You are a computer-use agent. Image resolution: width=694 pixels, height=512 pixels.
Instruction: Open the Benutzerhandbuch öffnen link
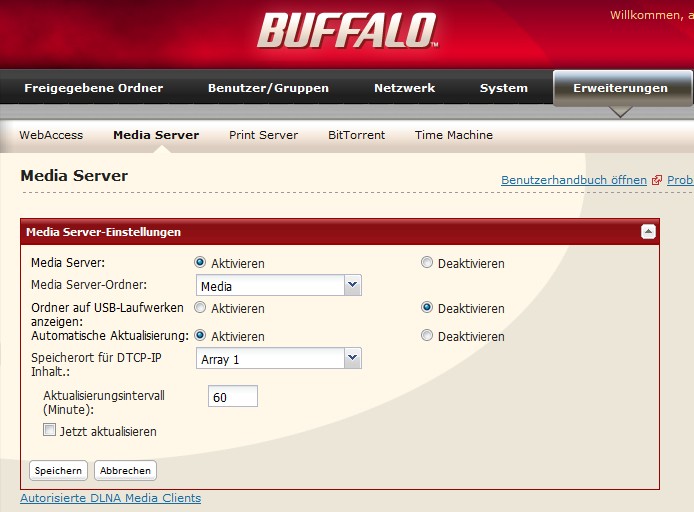pyautogui.click(x=574, y=180)
